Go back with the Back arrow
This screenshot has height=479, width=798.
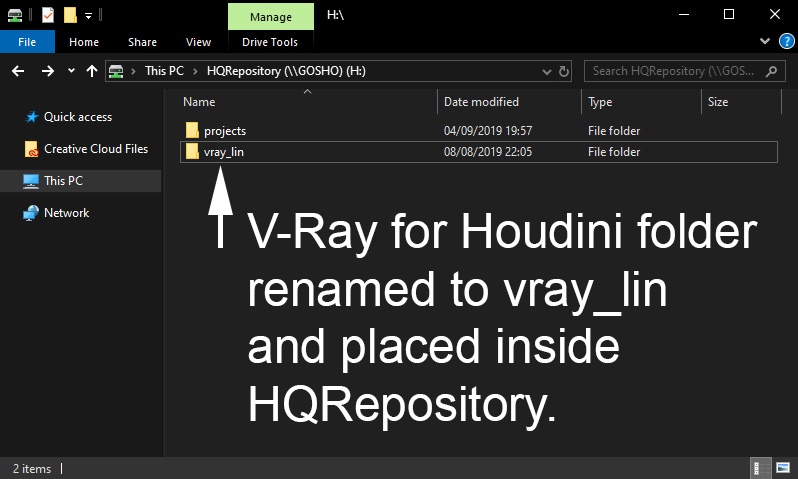tap(18, 71)
